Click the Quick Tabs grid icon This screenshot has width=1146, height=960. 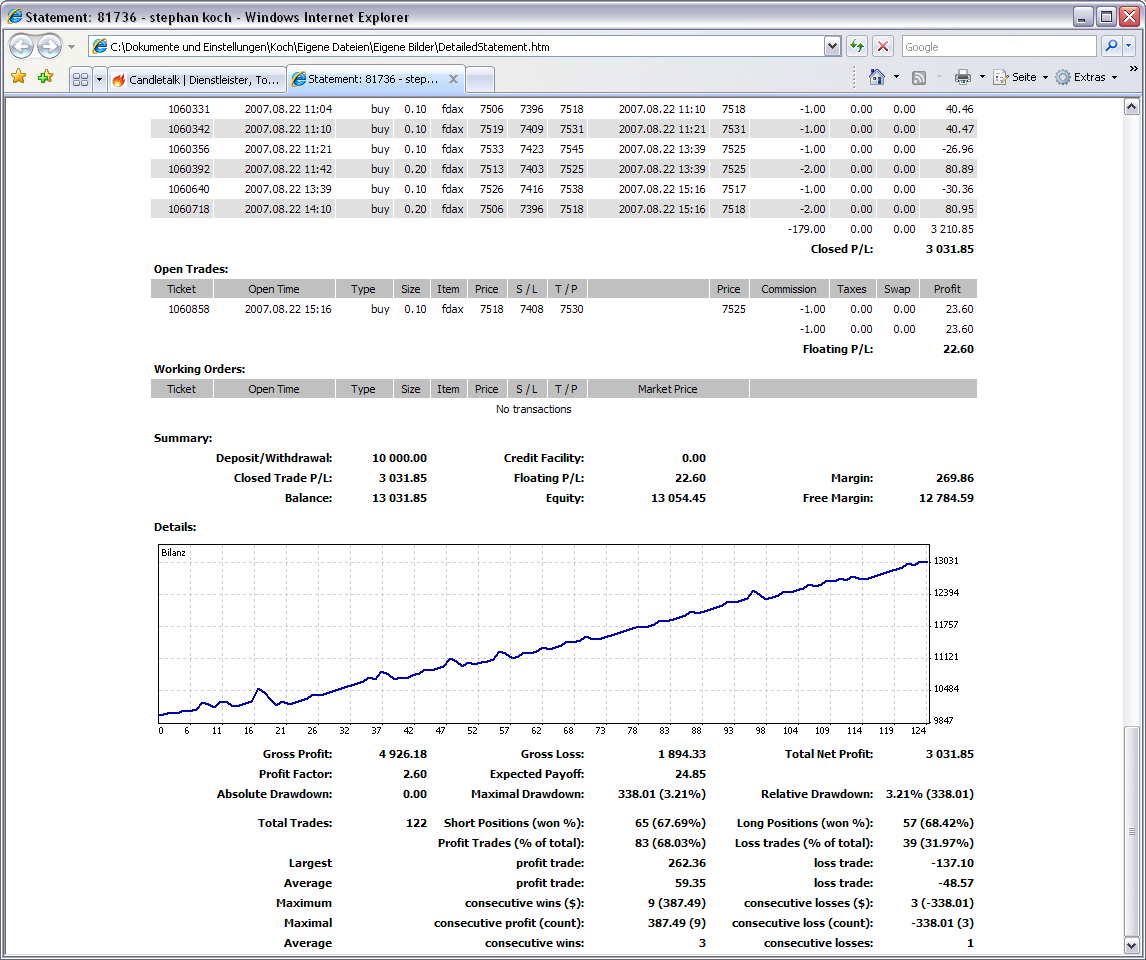click(x=80, y=79)
